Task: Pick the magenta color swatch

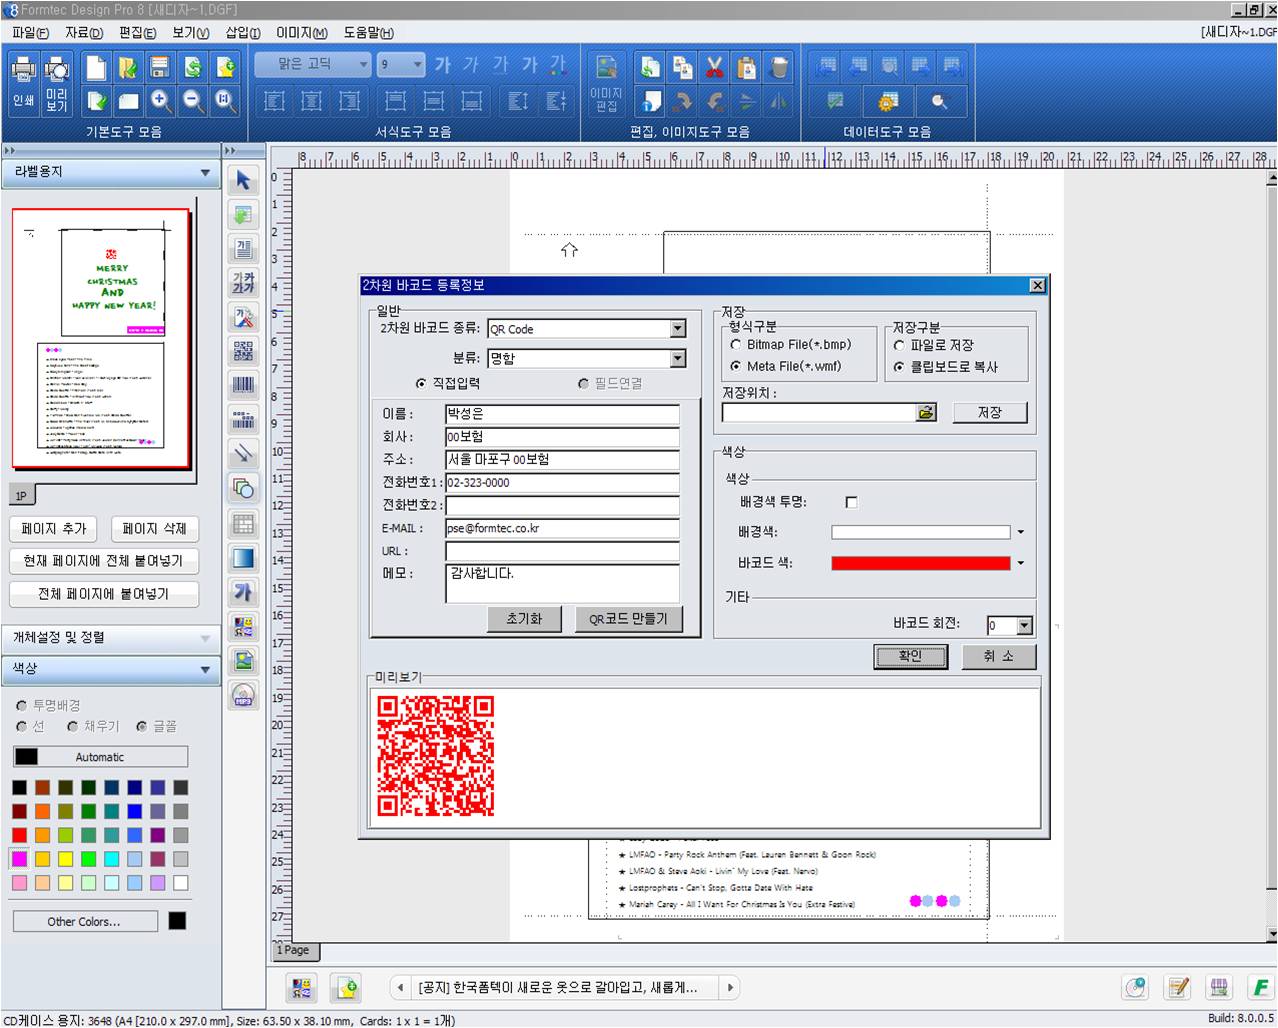Action: pos(19,859)
